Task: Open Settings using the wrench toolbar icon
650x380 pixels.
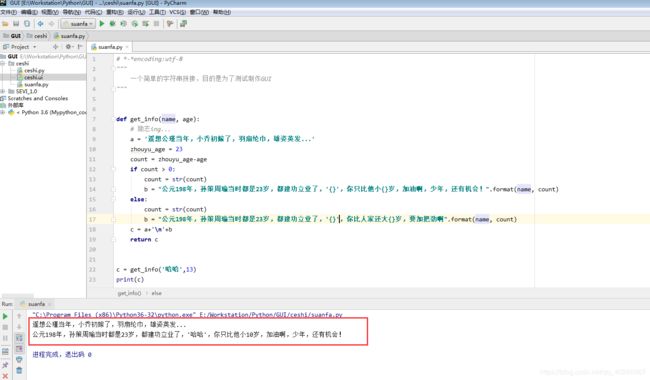Action: point(170,24)
